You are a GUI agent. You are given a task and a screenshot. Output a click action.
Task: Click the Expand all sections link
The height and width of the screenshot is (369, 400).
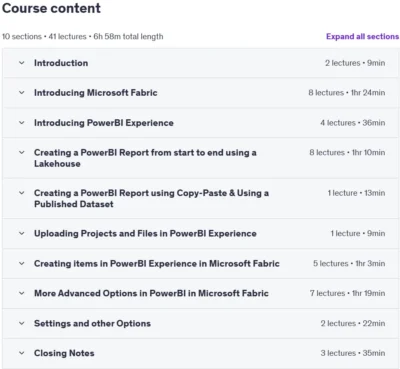click(x=362, y=36)
